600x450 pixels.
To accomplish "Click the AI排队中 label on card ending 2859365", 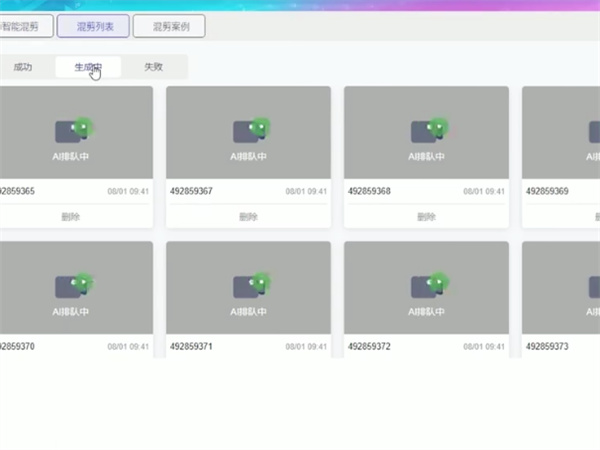I will click(70, 157).
